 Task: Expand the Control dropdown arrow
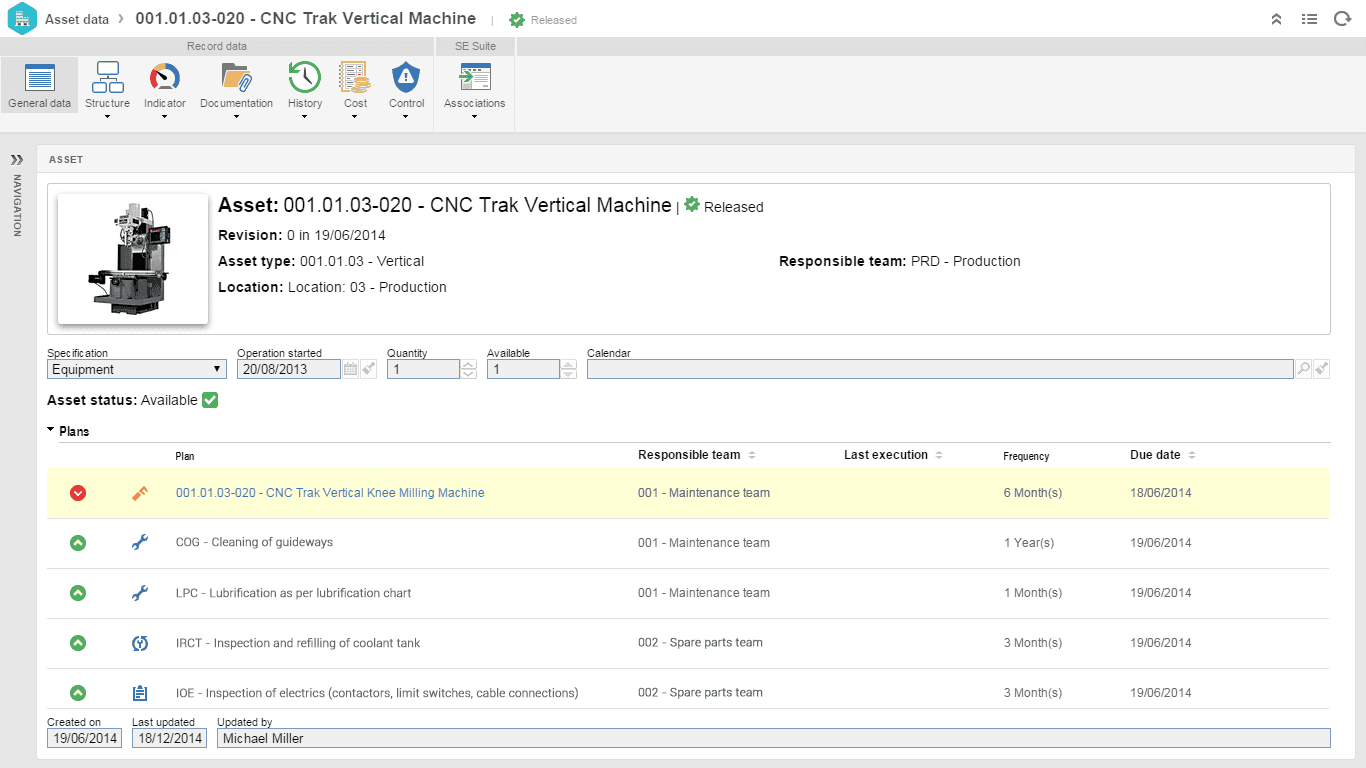coord(406,117)
